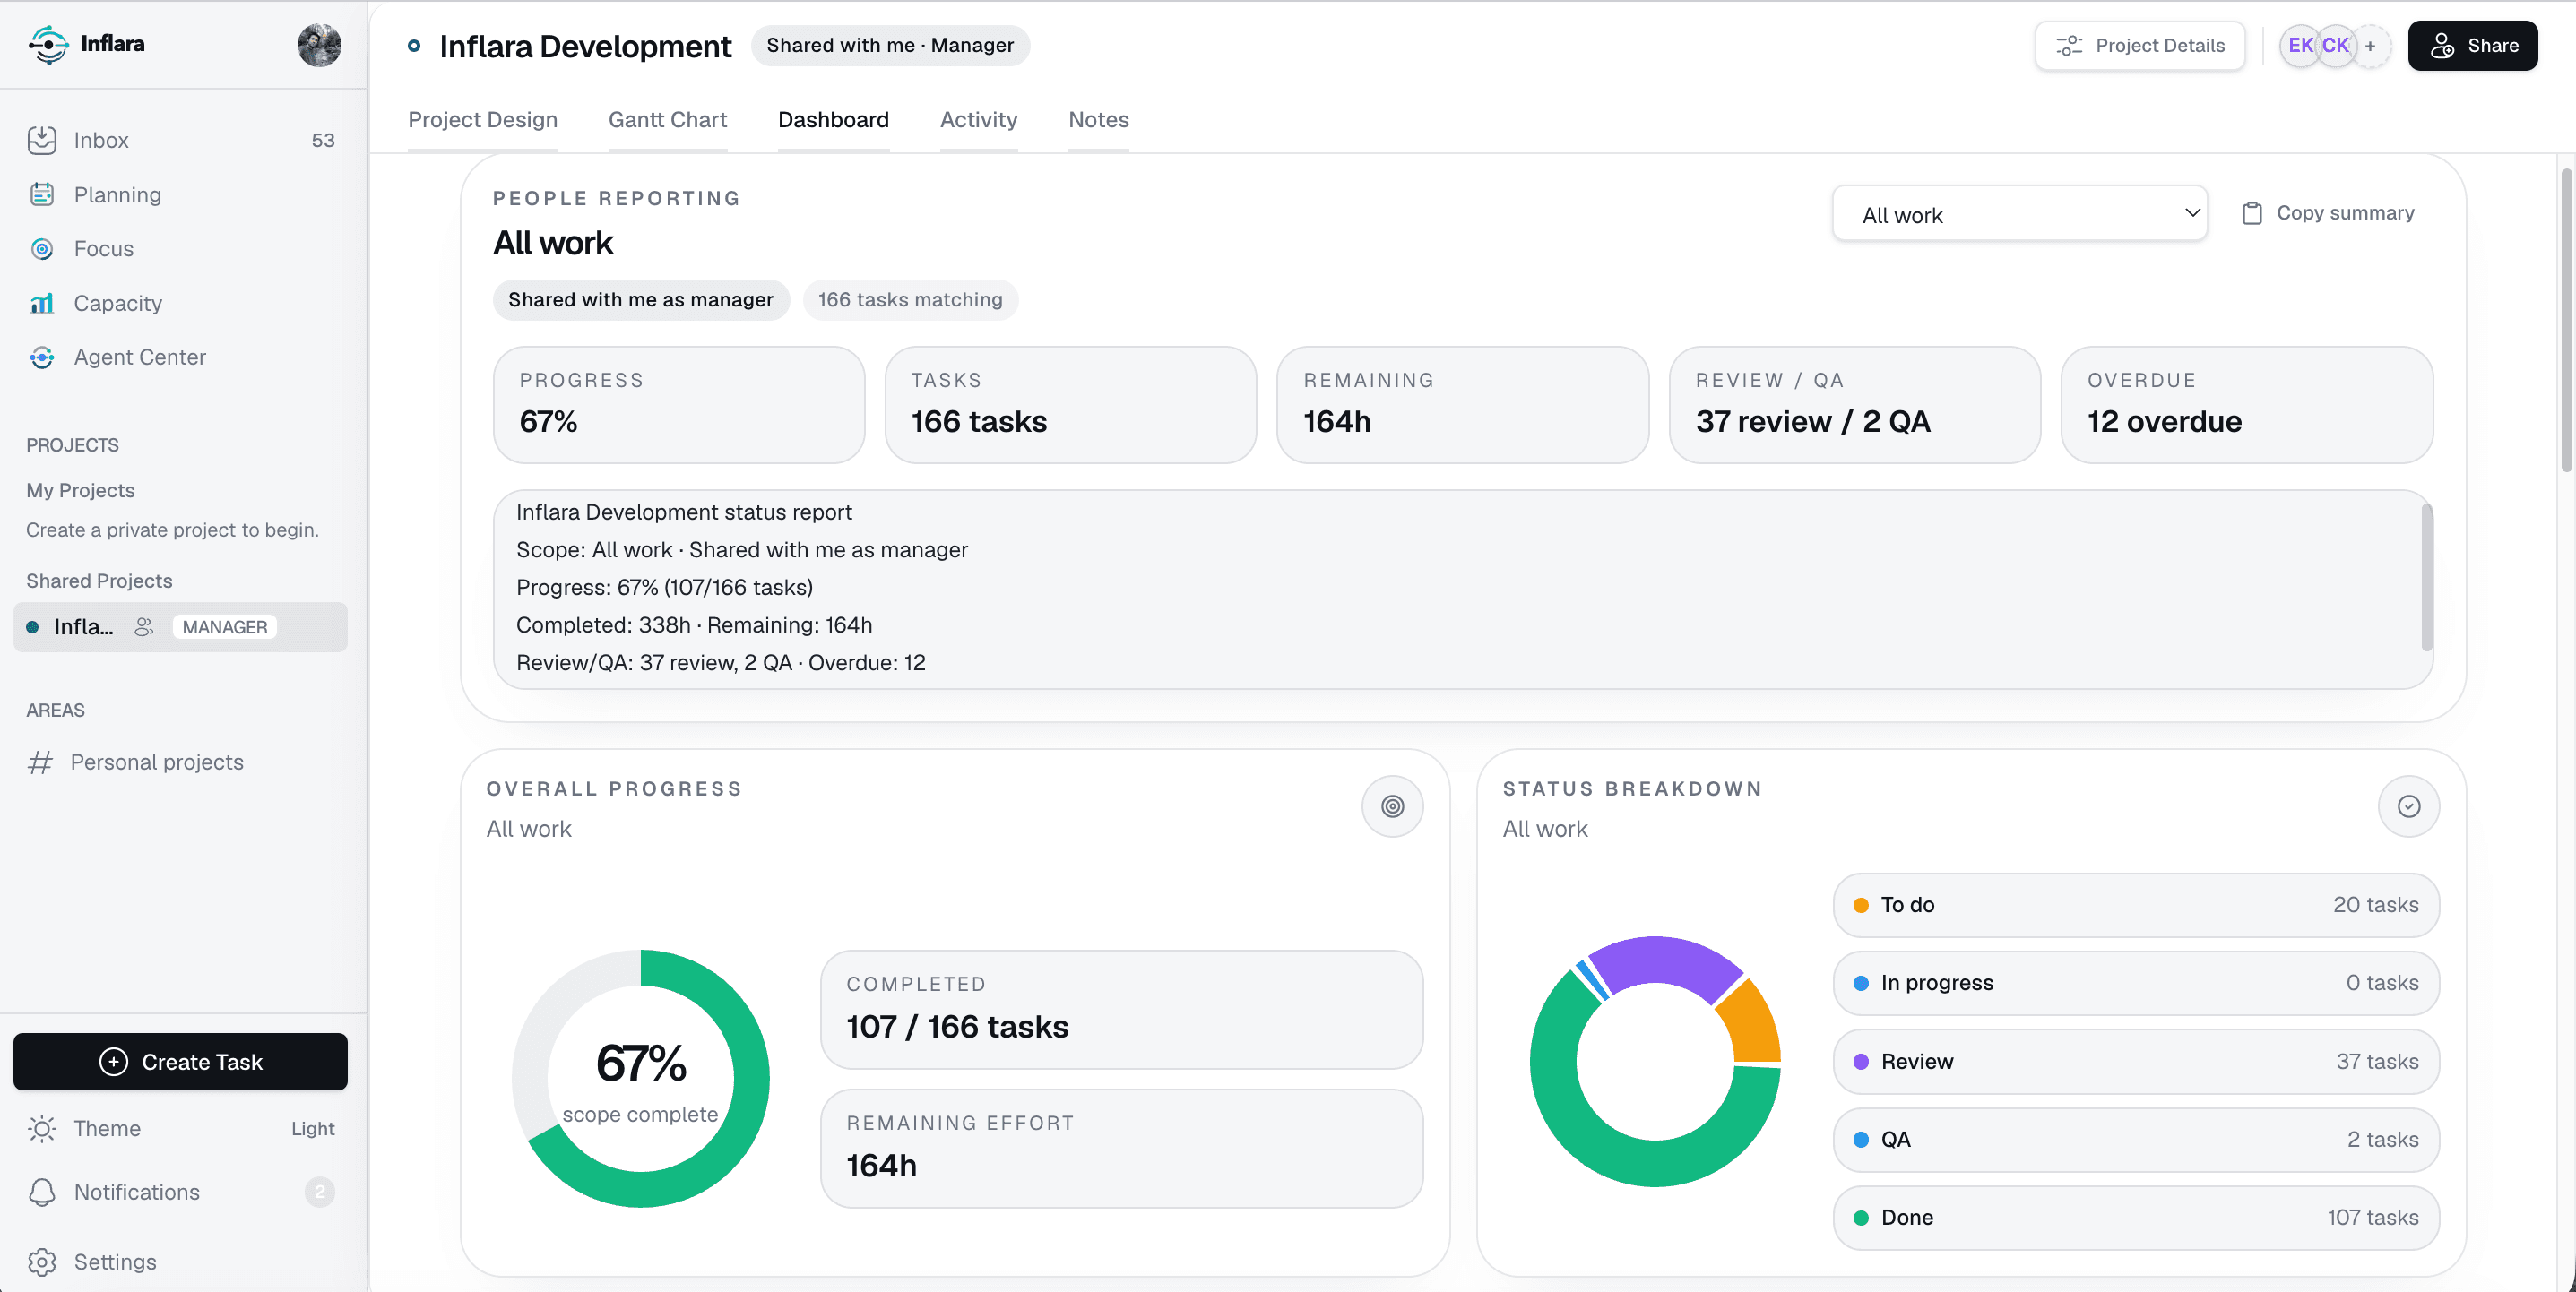Click the clipboard icon beside Copy summary
Image resolution: width=2576 pixels, height=1292 pixels.
click(x=2252, y=213)
